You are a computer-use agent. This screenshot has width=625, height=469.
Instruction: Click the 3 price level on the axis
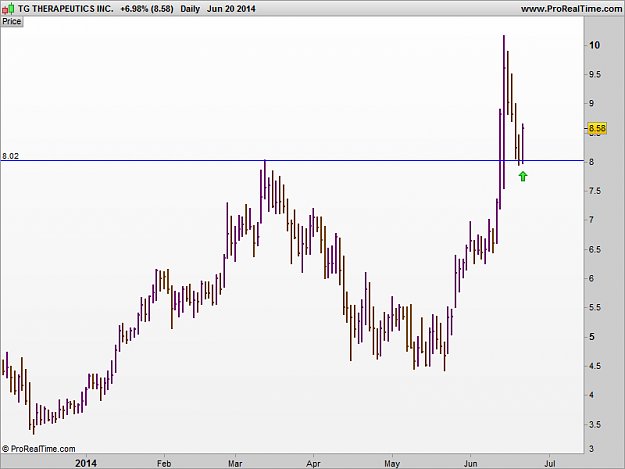click(592, 449)
